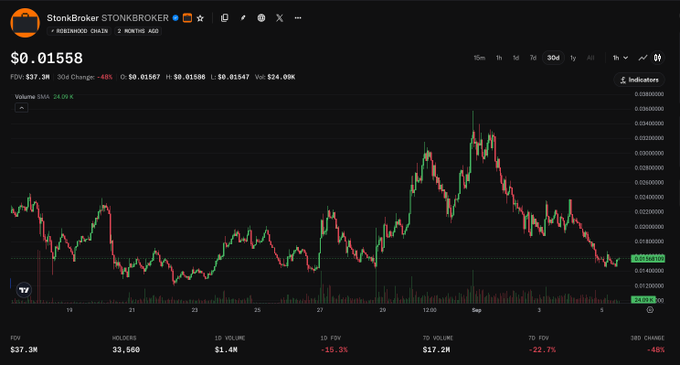This screenshot has height=365, width=680.
Task: Click the Vol $24.09K value
Action: (281, 77)
